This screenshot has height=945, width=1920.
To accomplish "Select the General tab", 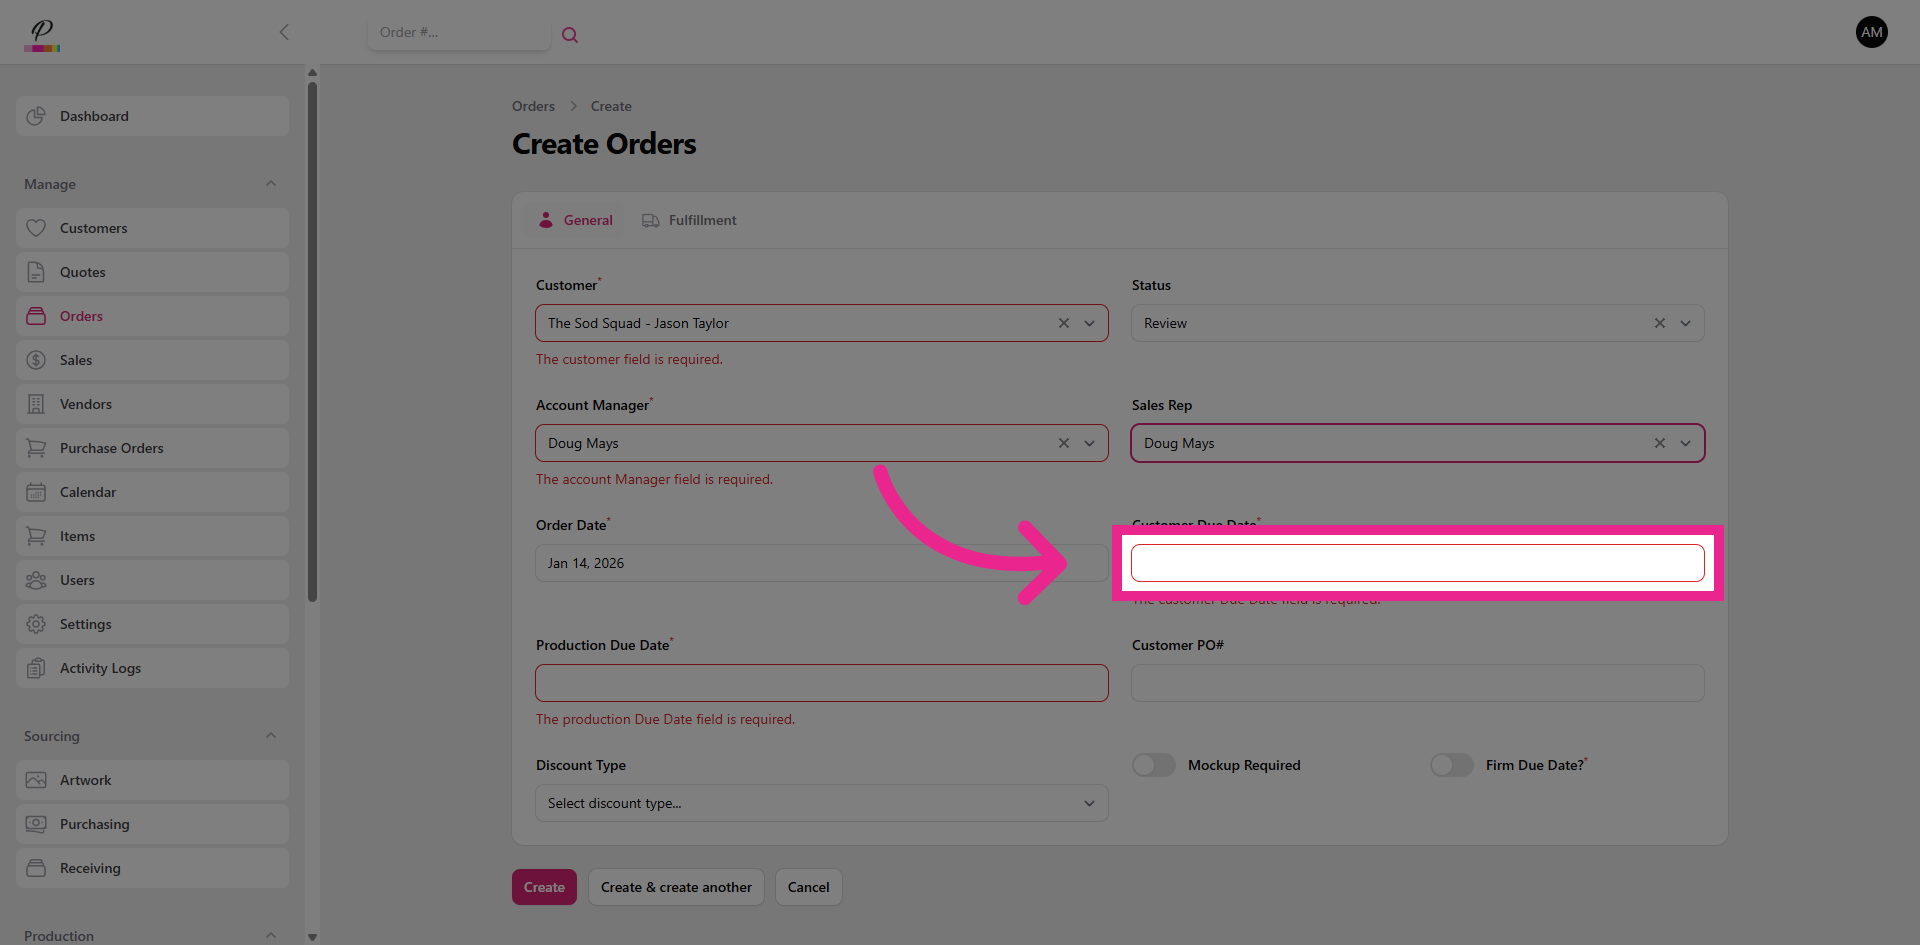I will (x=576, y=220).
